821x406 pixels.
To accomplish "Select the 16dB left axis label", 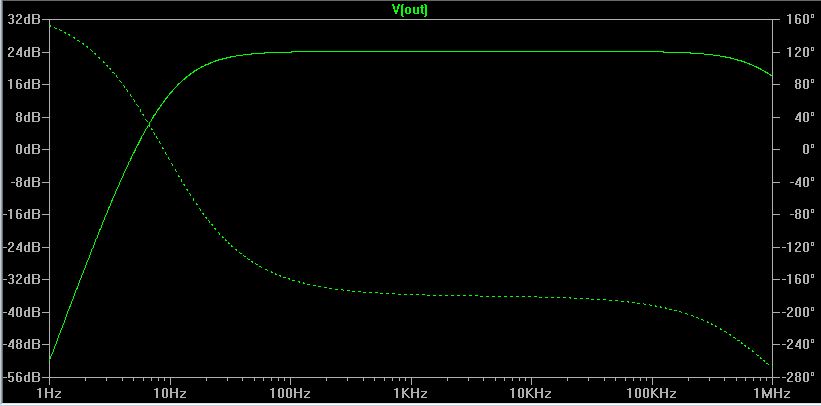I will pyautogui.click(x=23, y=85).
